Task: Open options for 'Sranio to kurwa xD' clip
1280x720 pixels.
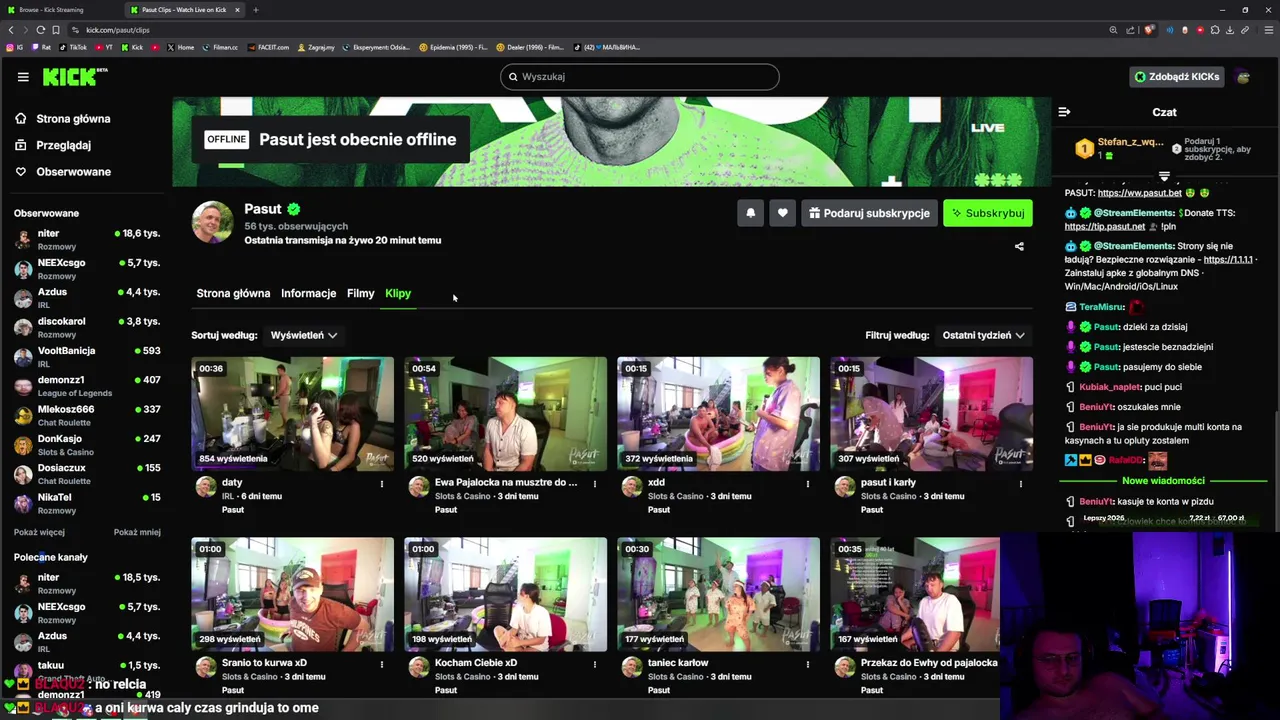Action: 381,664
